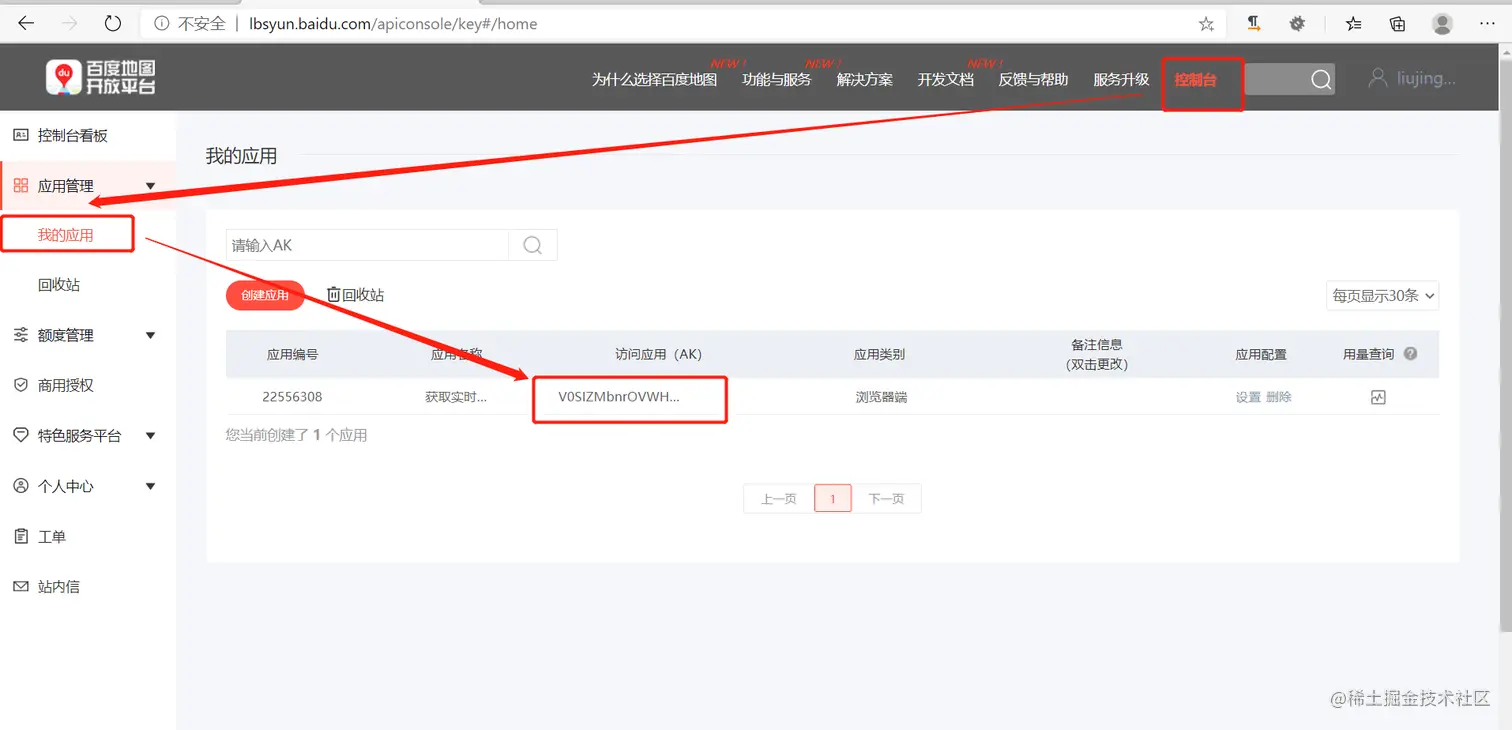Open the 控制台 nav item
The image size is (1512, 730).
pos(1196,80)
